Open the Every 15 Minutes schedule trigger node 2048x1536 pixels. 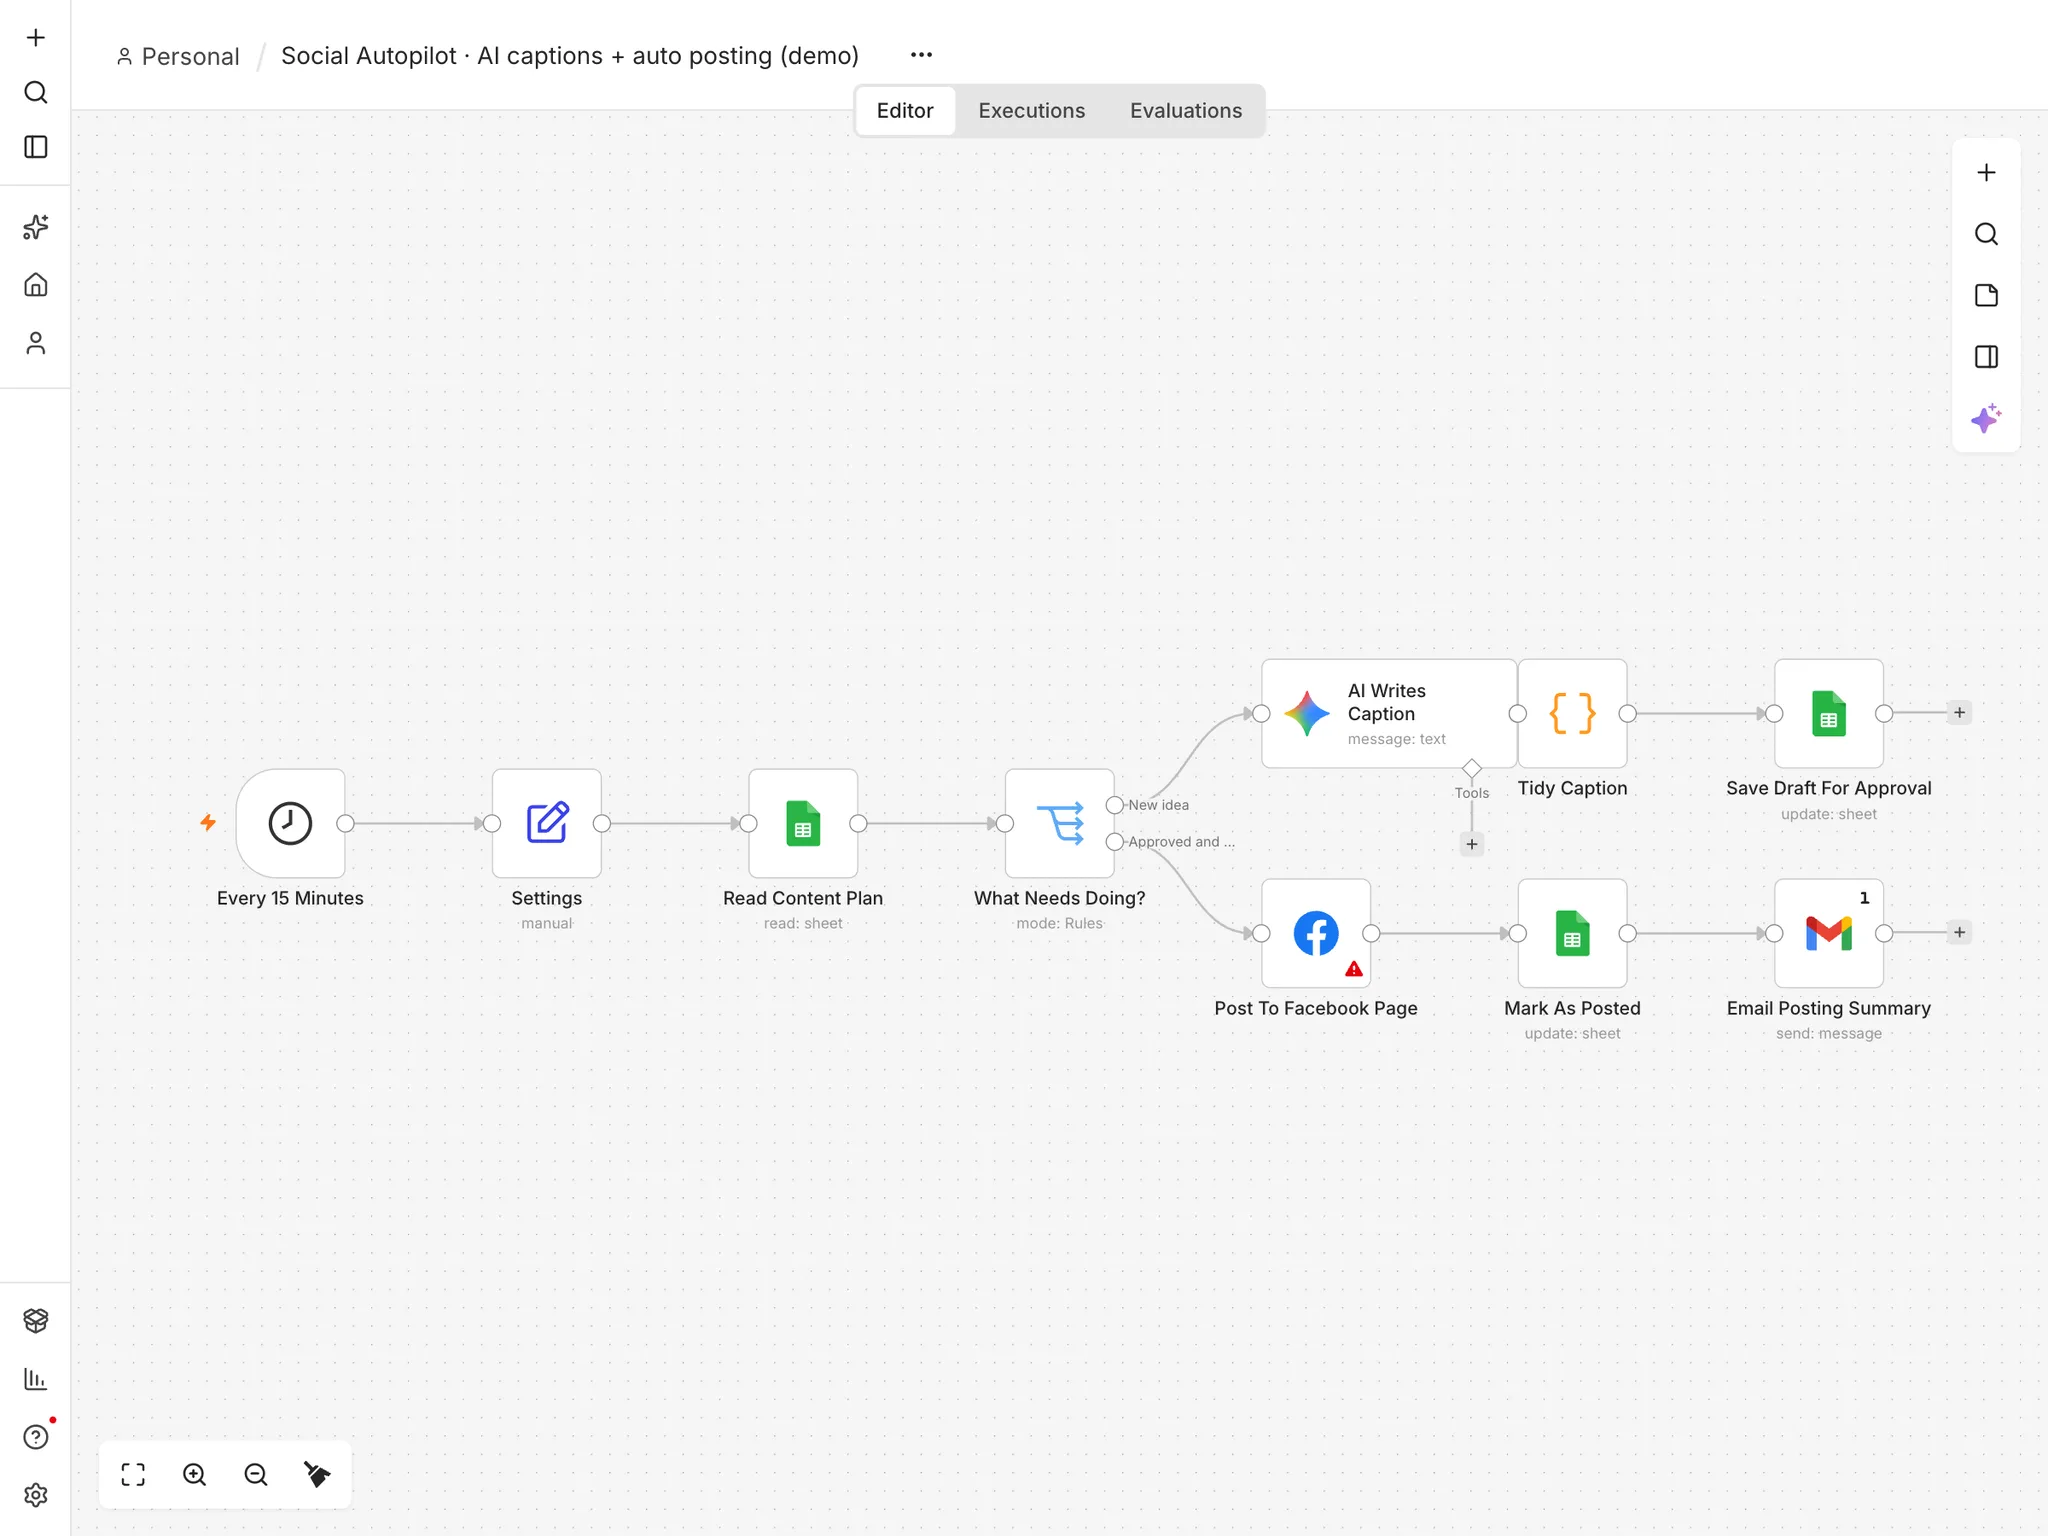[x=290, y=823]
